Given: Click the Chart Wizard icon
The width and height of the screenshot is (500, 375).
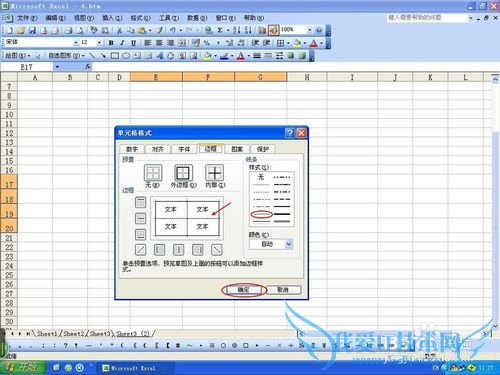Looking at the screenshot, I should click(262, 31).
